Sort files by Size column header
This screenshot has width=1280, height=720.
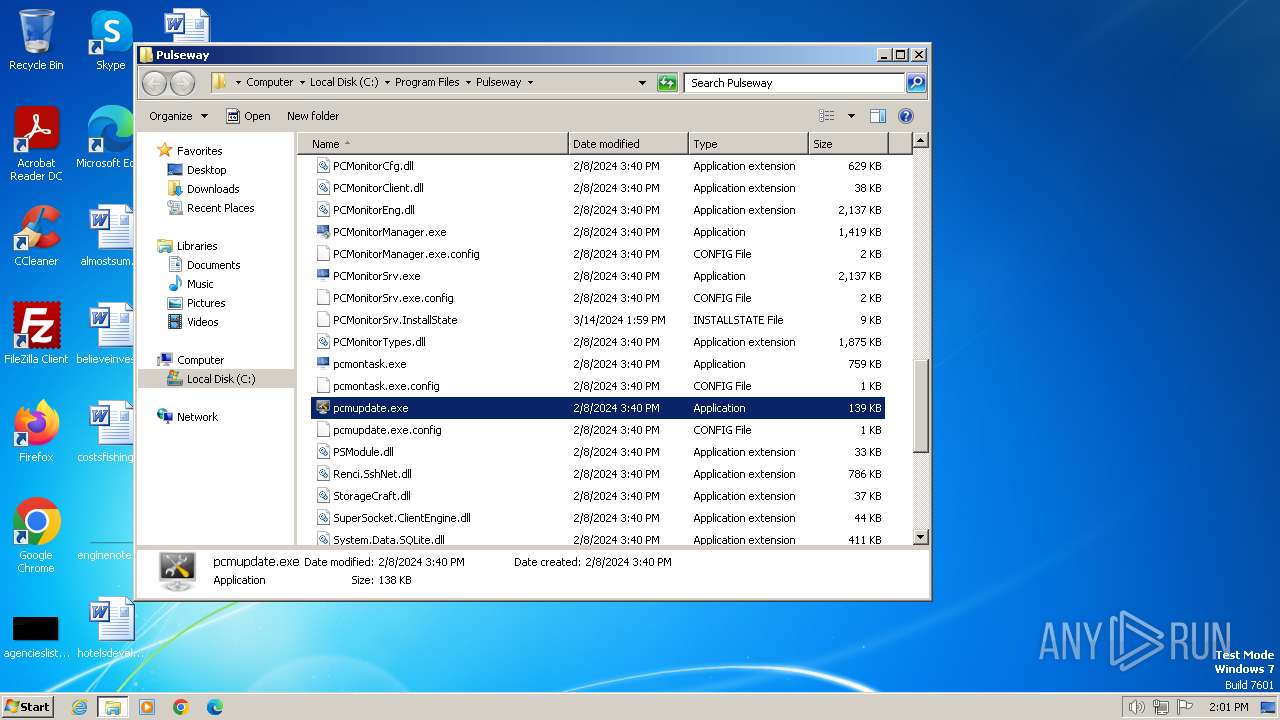(x=848, y=144)
